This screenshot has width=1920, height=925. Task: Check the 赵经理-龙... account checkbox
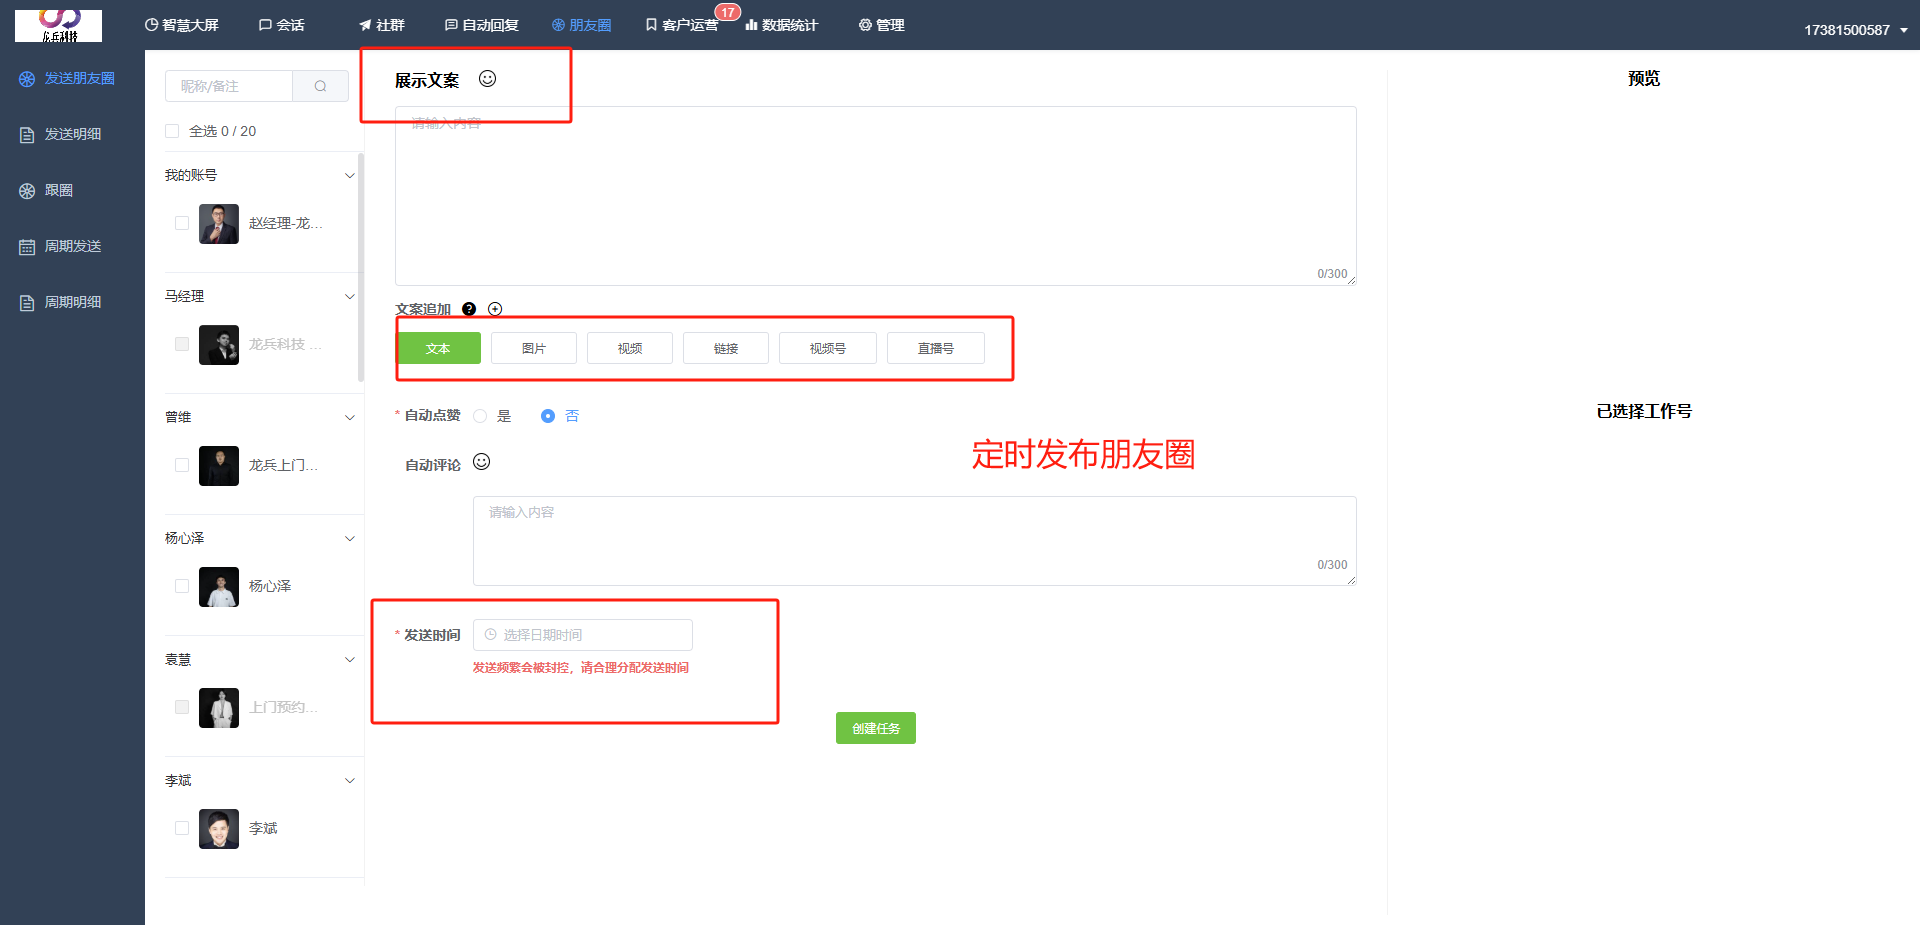[182, 223]
